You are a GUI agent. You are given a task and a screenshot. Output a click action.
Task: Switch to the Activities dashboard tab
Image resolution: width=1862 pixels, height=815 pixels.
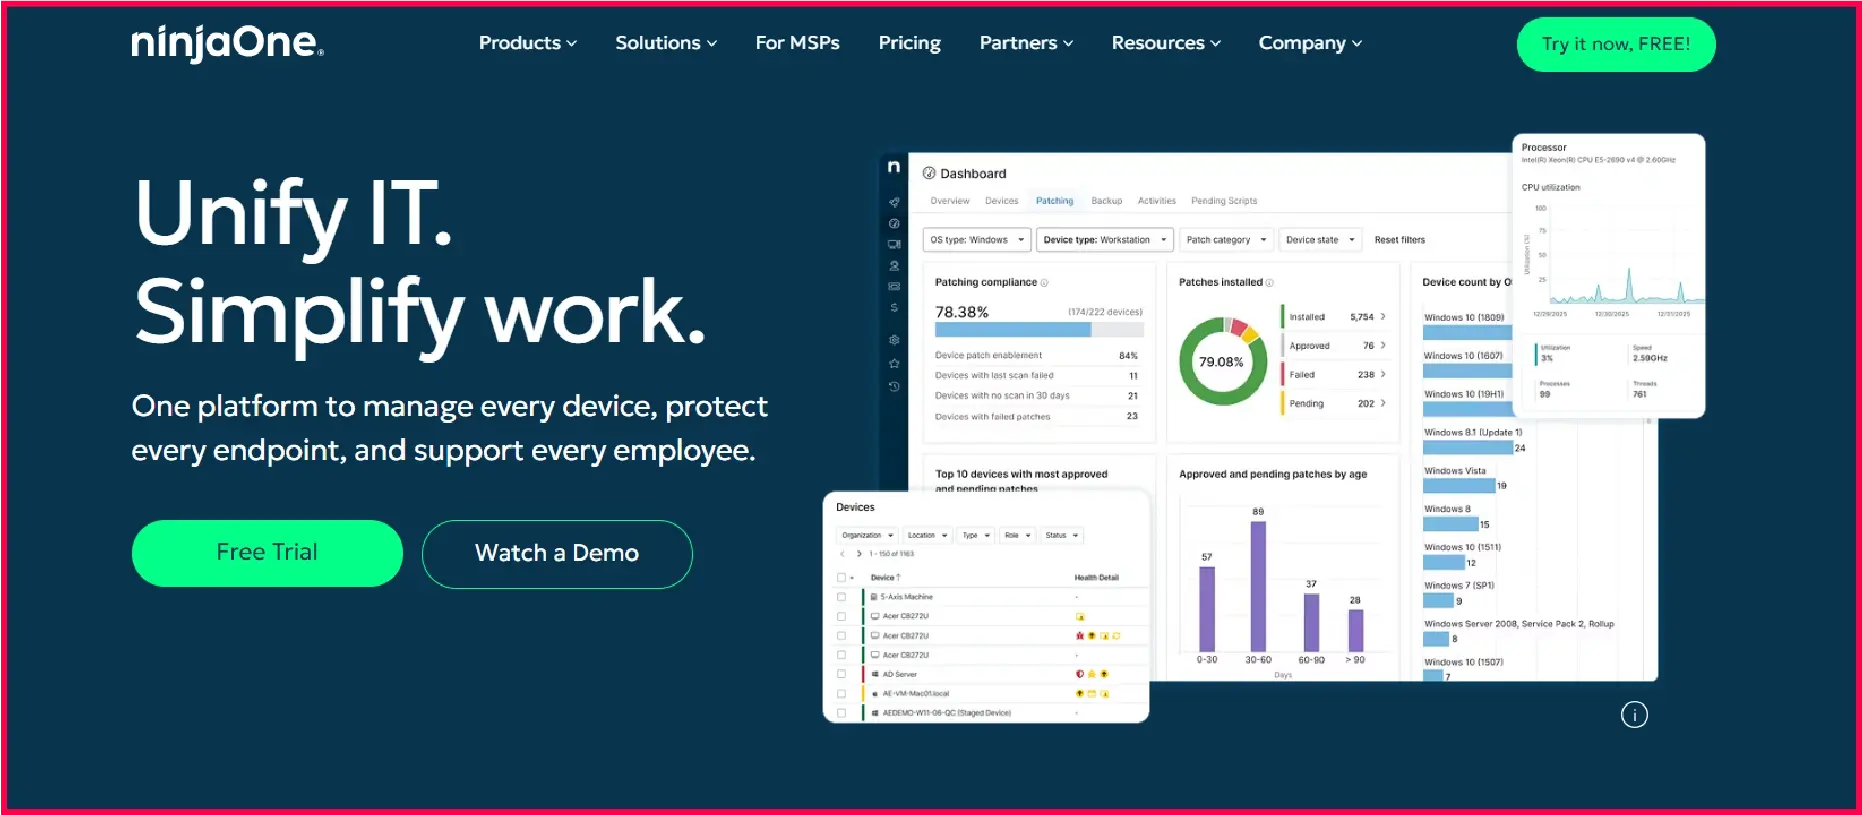1157,201
